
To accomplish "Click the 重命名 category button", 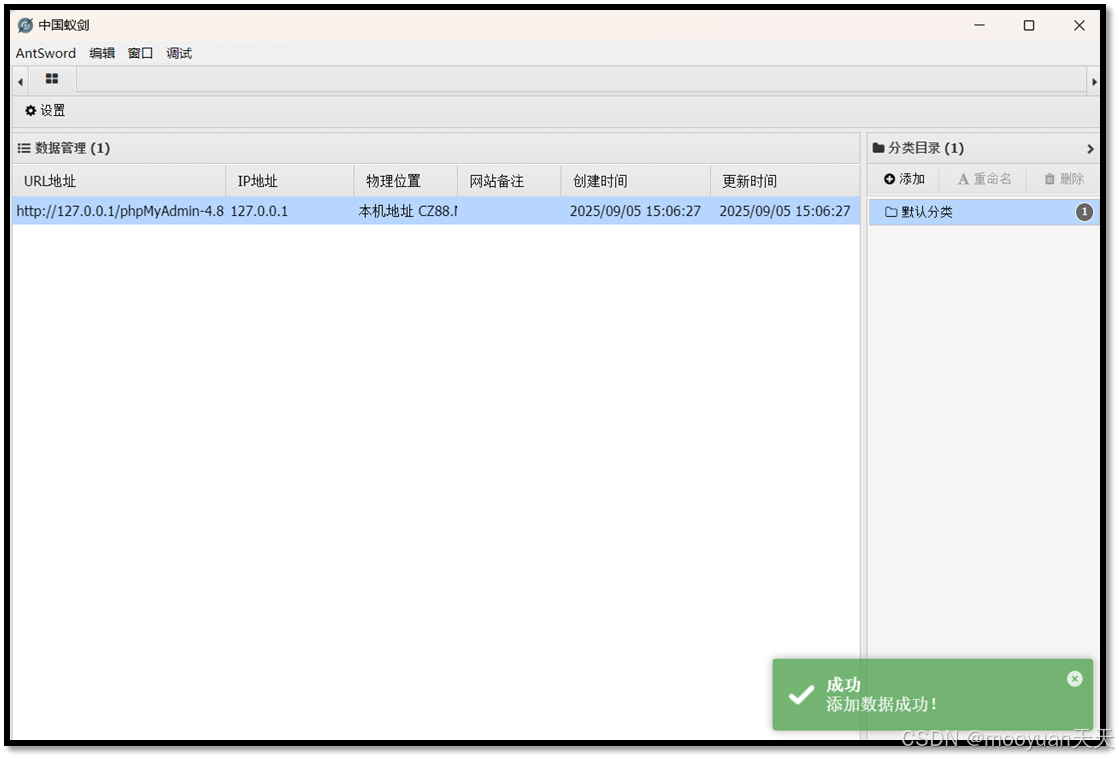I will (984, 179).
